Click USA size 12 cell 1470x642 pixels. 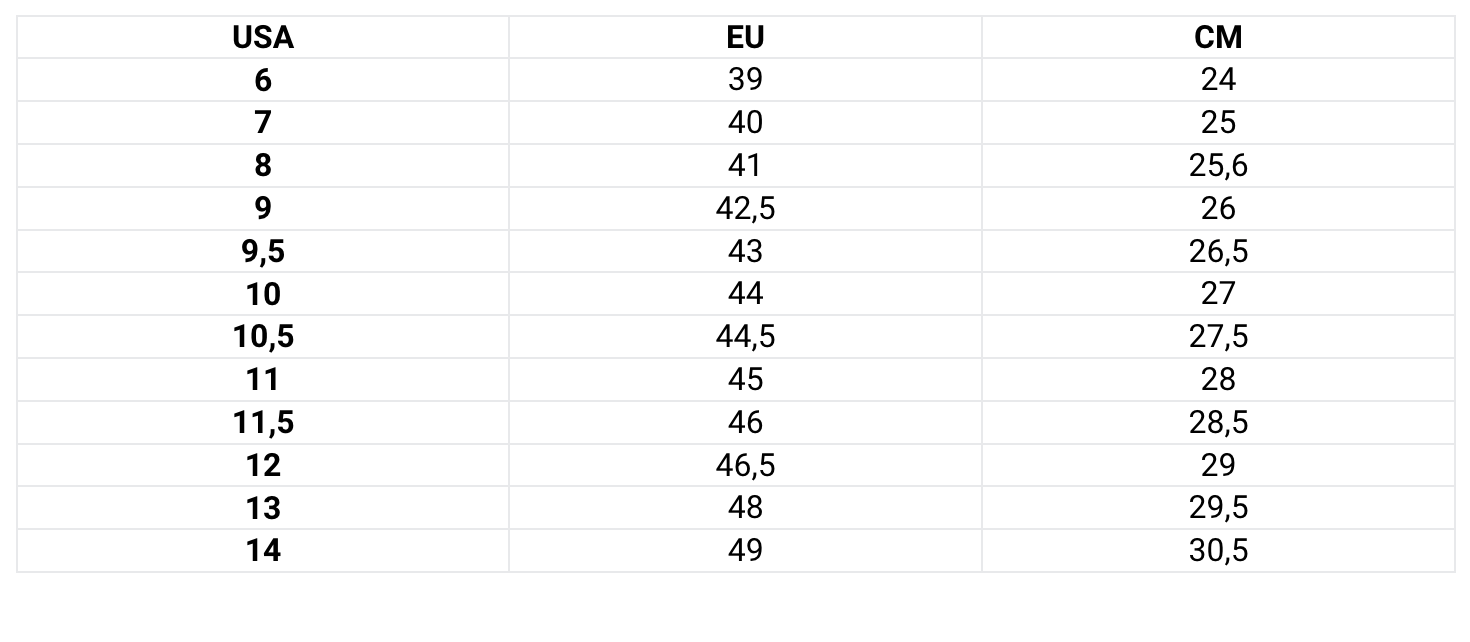point(263,465)
